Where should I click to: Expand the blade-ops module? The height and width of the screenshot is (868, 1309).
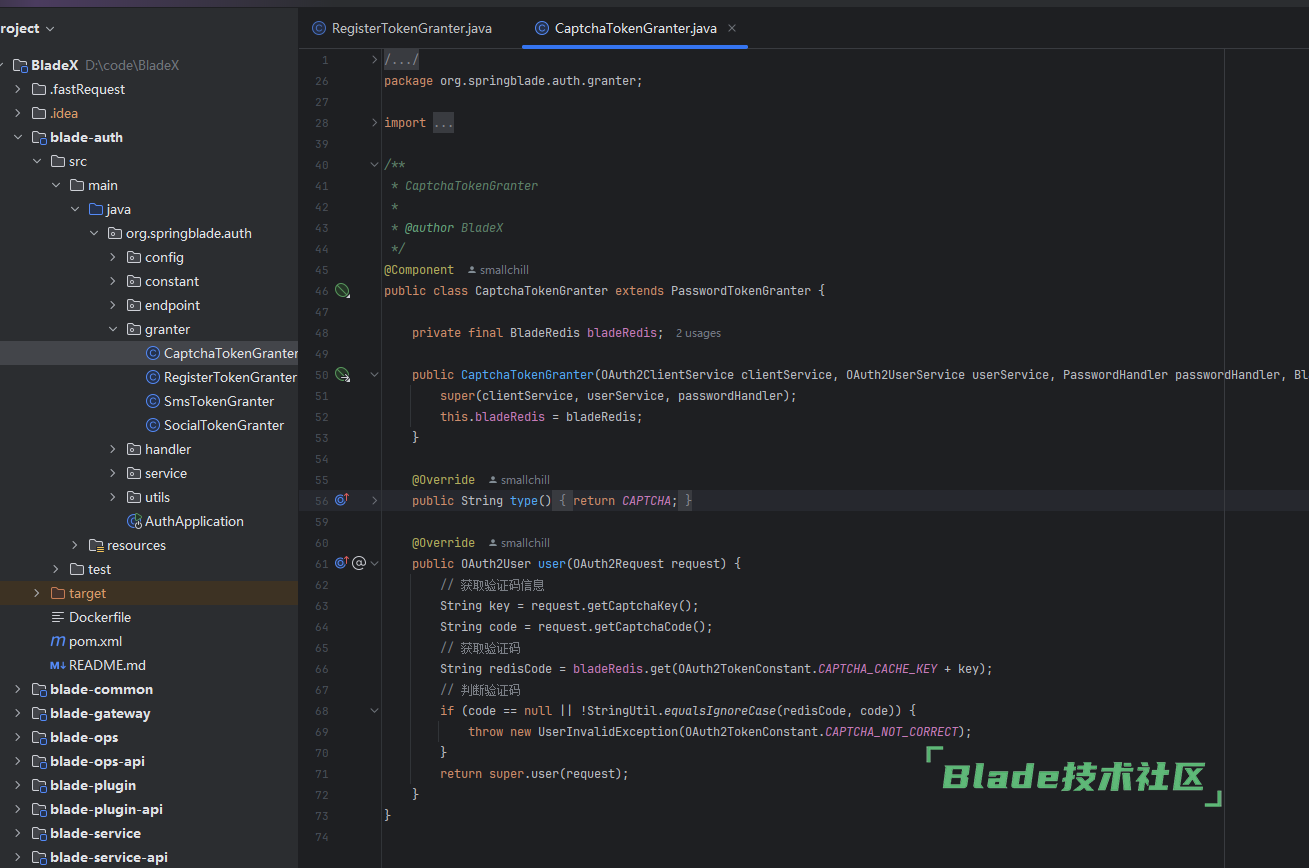17,737
